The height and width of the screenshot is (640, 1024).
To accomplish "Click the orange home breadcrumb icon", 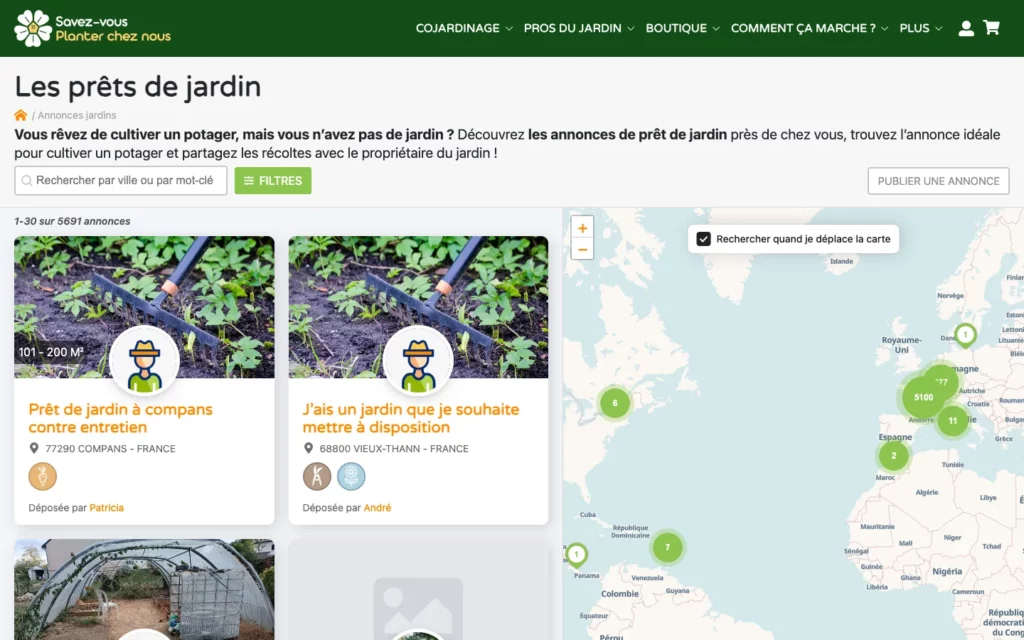I will 21,115.
